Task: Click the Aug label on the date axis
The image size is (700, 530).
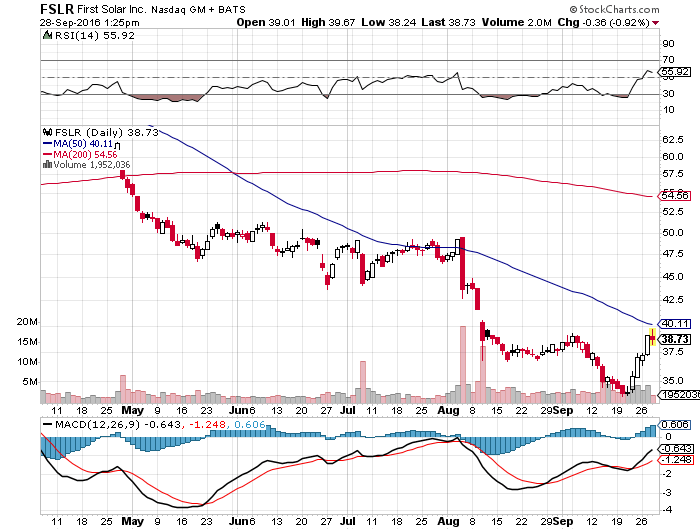Action: tap(445, 411)
